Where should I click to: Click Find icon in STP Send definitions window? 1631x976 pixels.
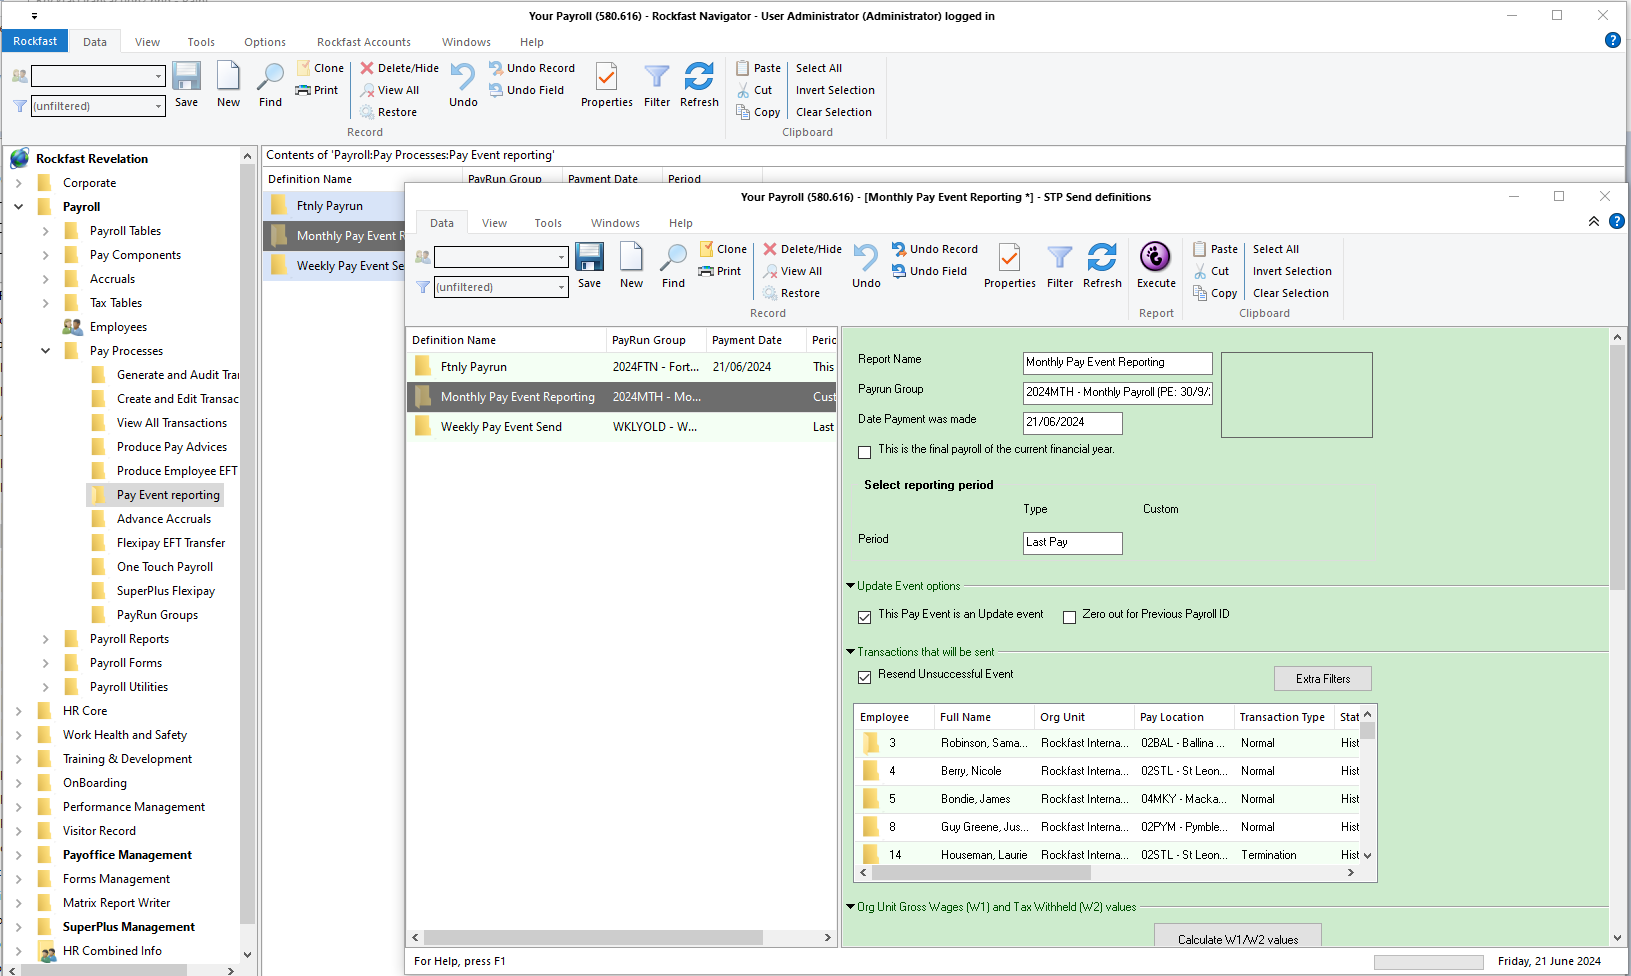pos(673,266)
